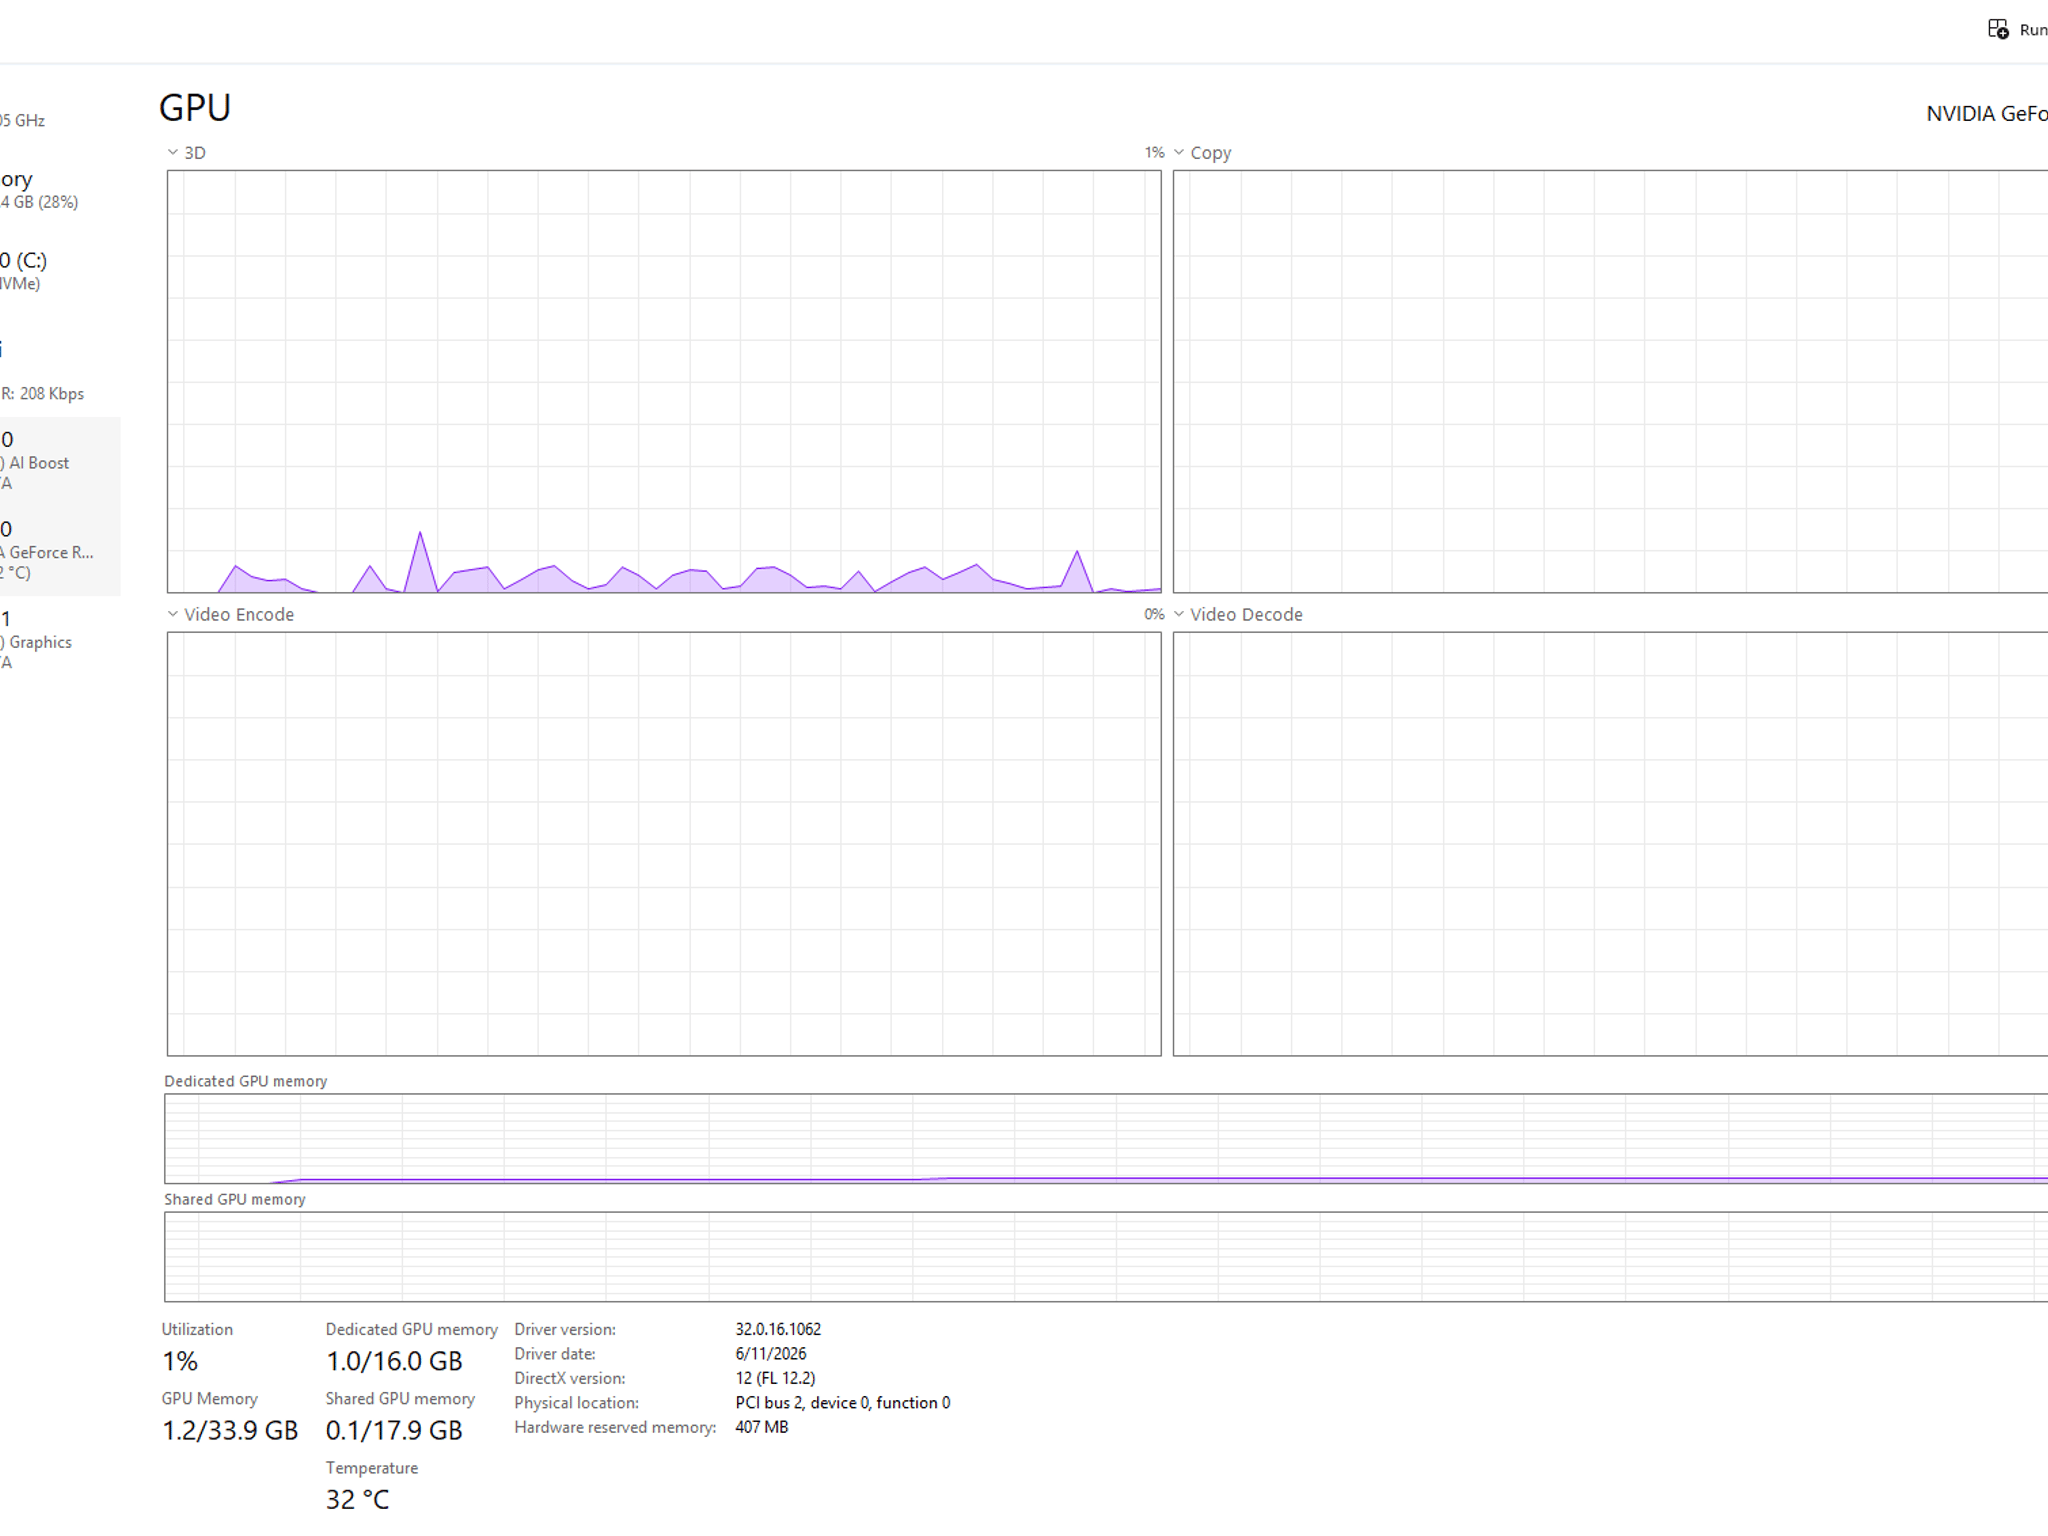This screenshot has height=1536, width=2048.
Task: Click driver date 6/11/2026
Action: [770, 1354]
